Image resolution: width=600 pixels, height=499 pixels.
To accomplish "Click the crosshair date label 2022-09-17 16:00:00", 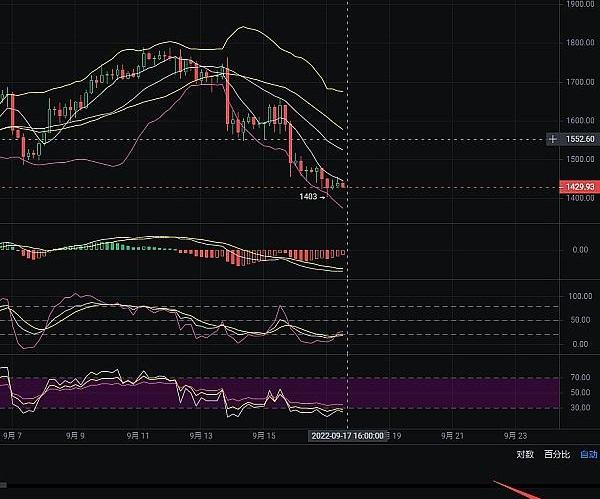I will (x=347, y=436).
